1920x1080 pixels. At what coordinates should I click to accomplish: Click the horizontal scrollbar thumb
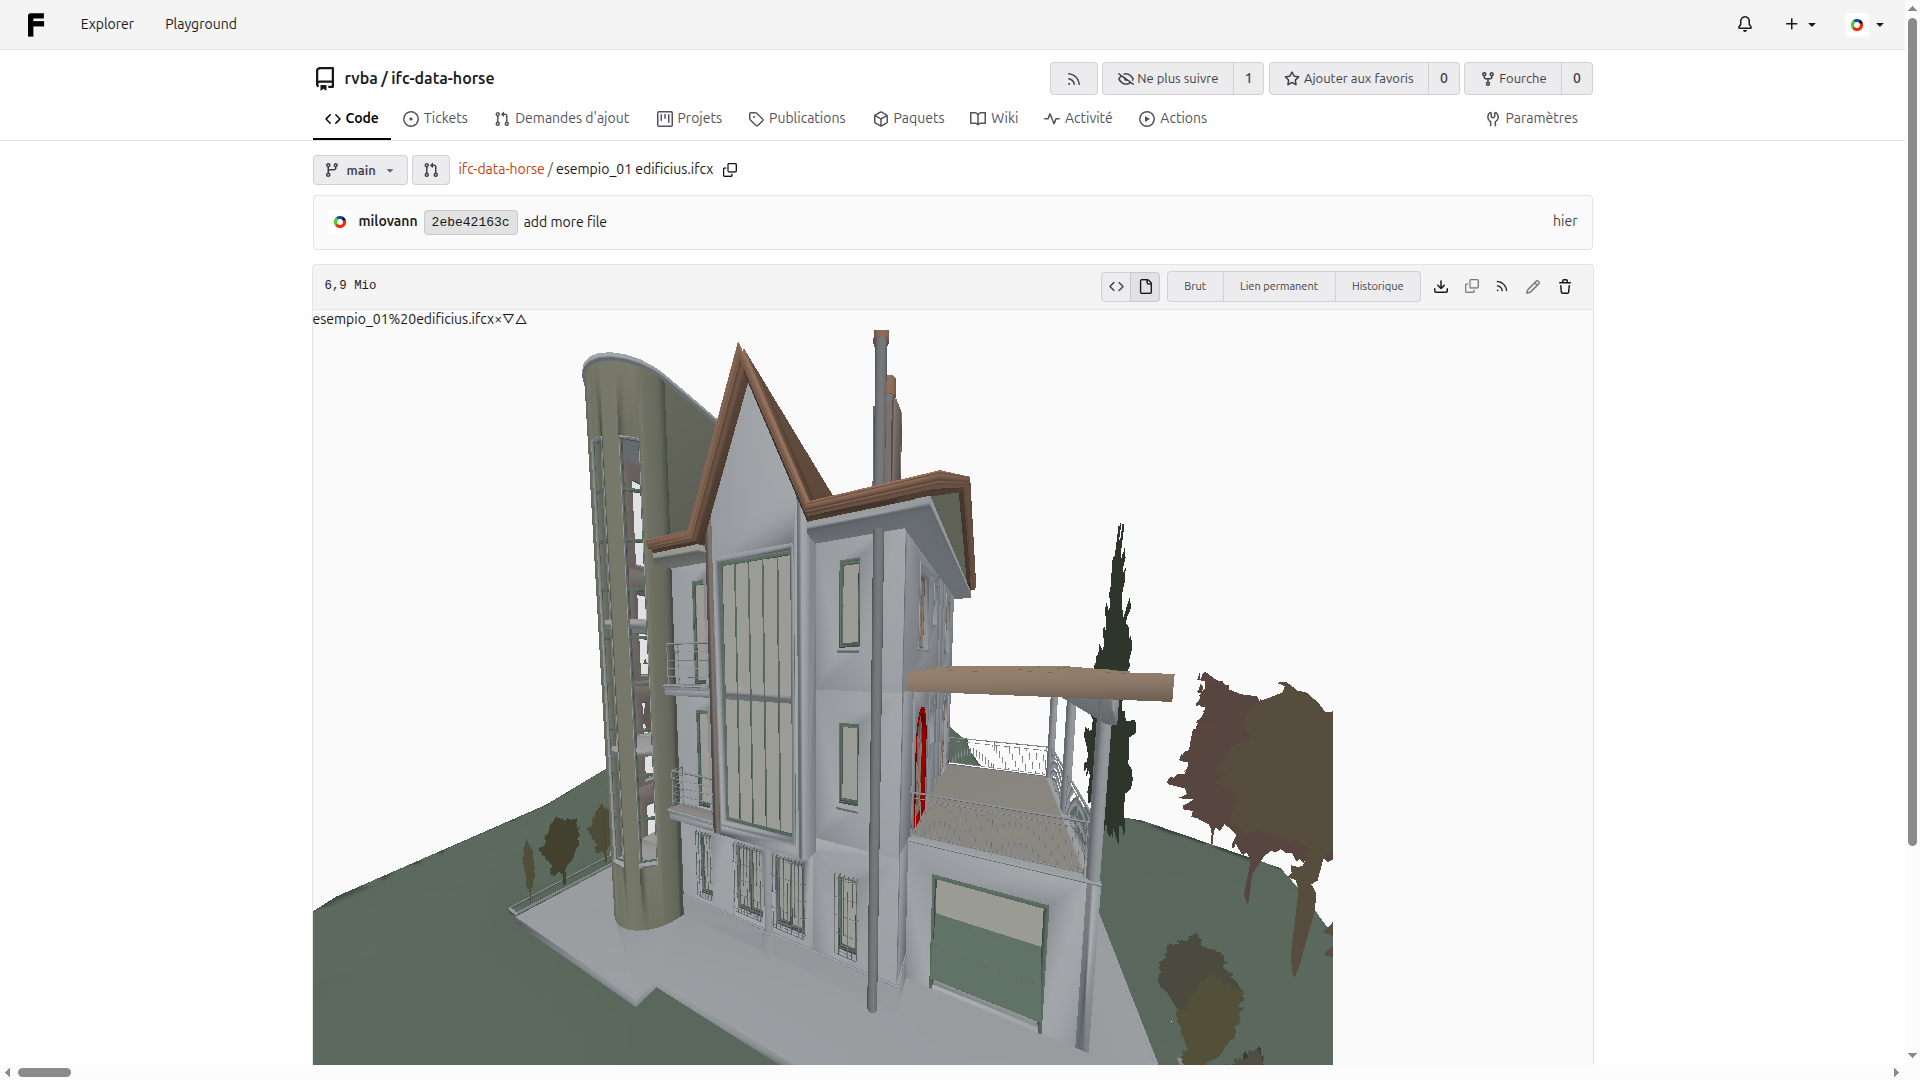click(44, 1072)
